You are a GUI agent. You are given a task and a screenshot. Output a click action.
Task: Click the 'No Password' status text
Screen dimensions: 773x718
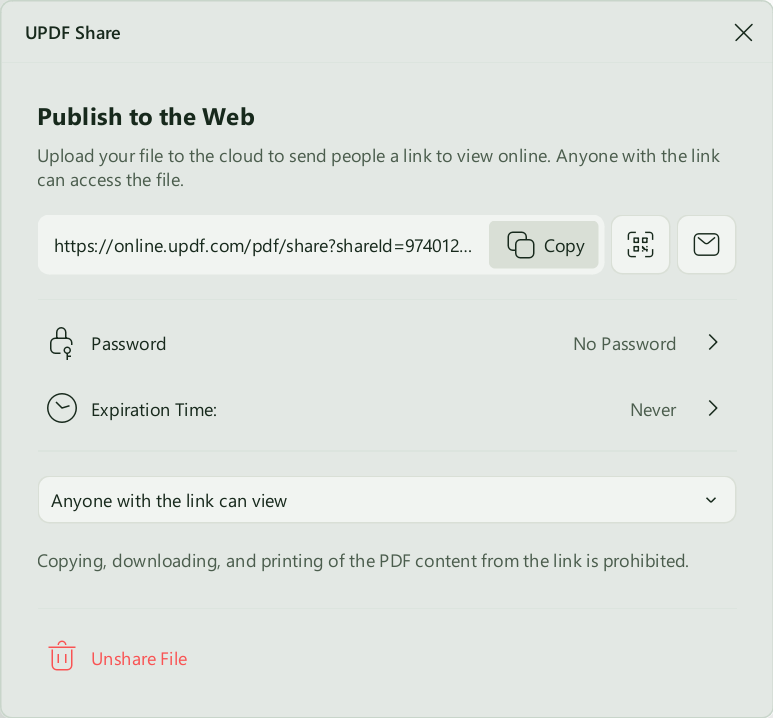tap(624, 344)
